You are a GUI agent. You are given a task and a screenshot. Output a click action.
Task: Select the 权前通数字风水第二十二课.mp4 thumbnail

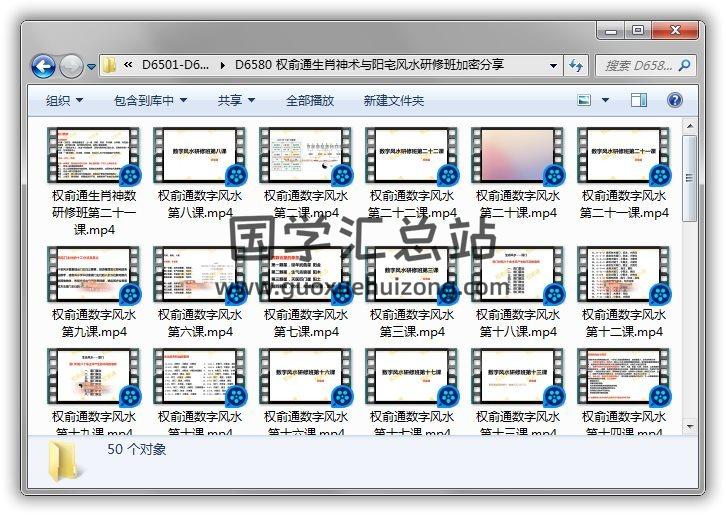[412, 156]
